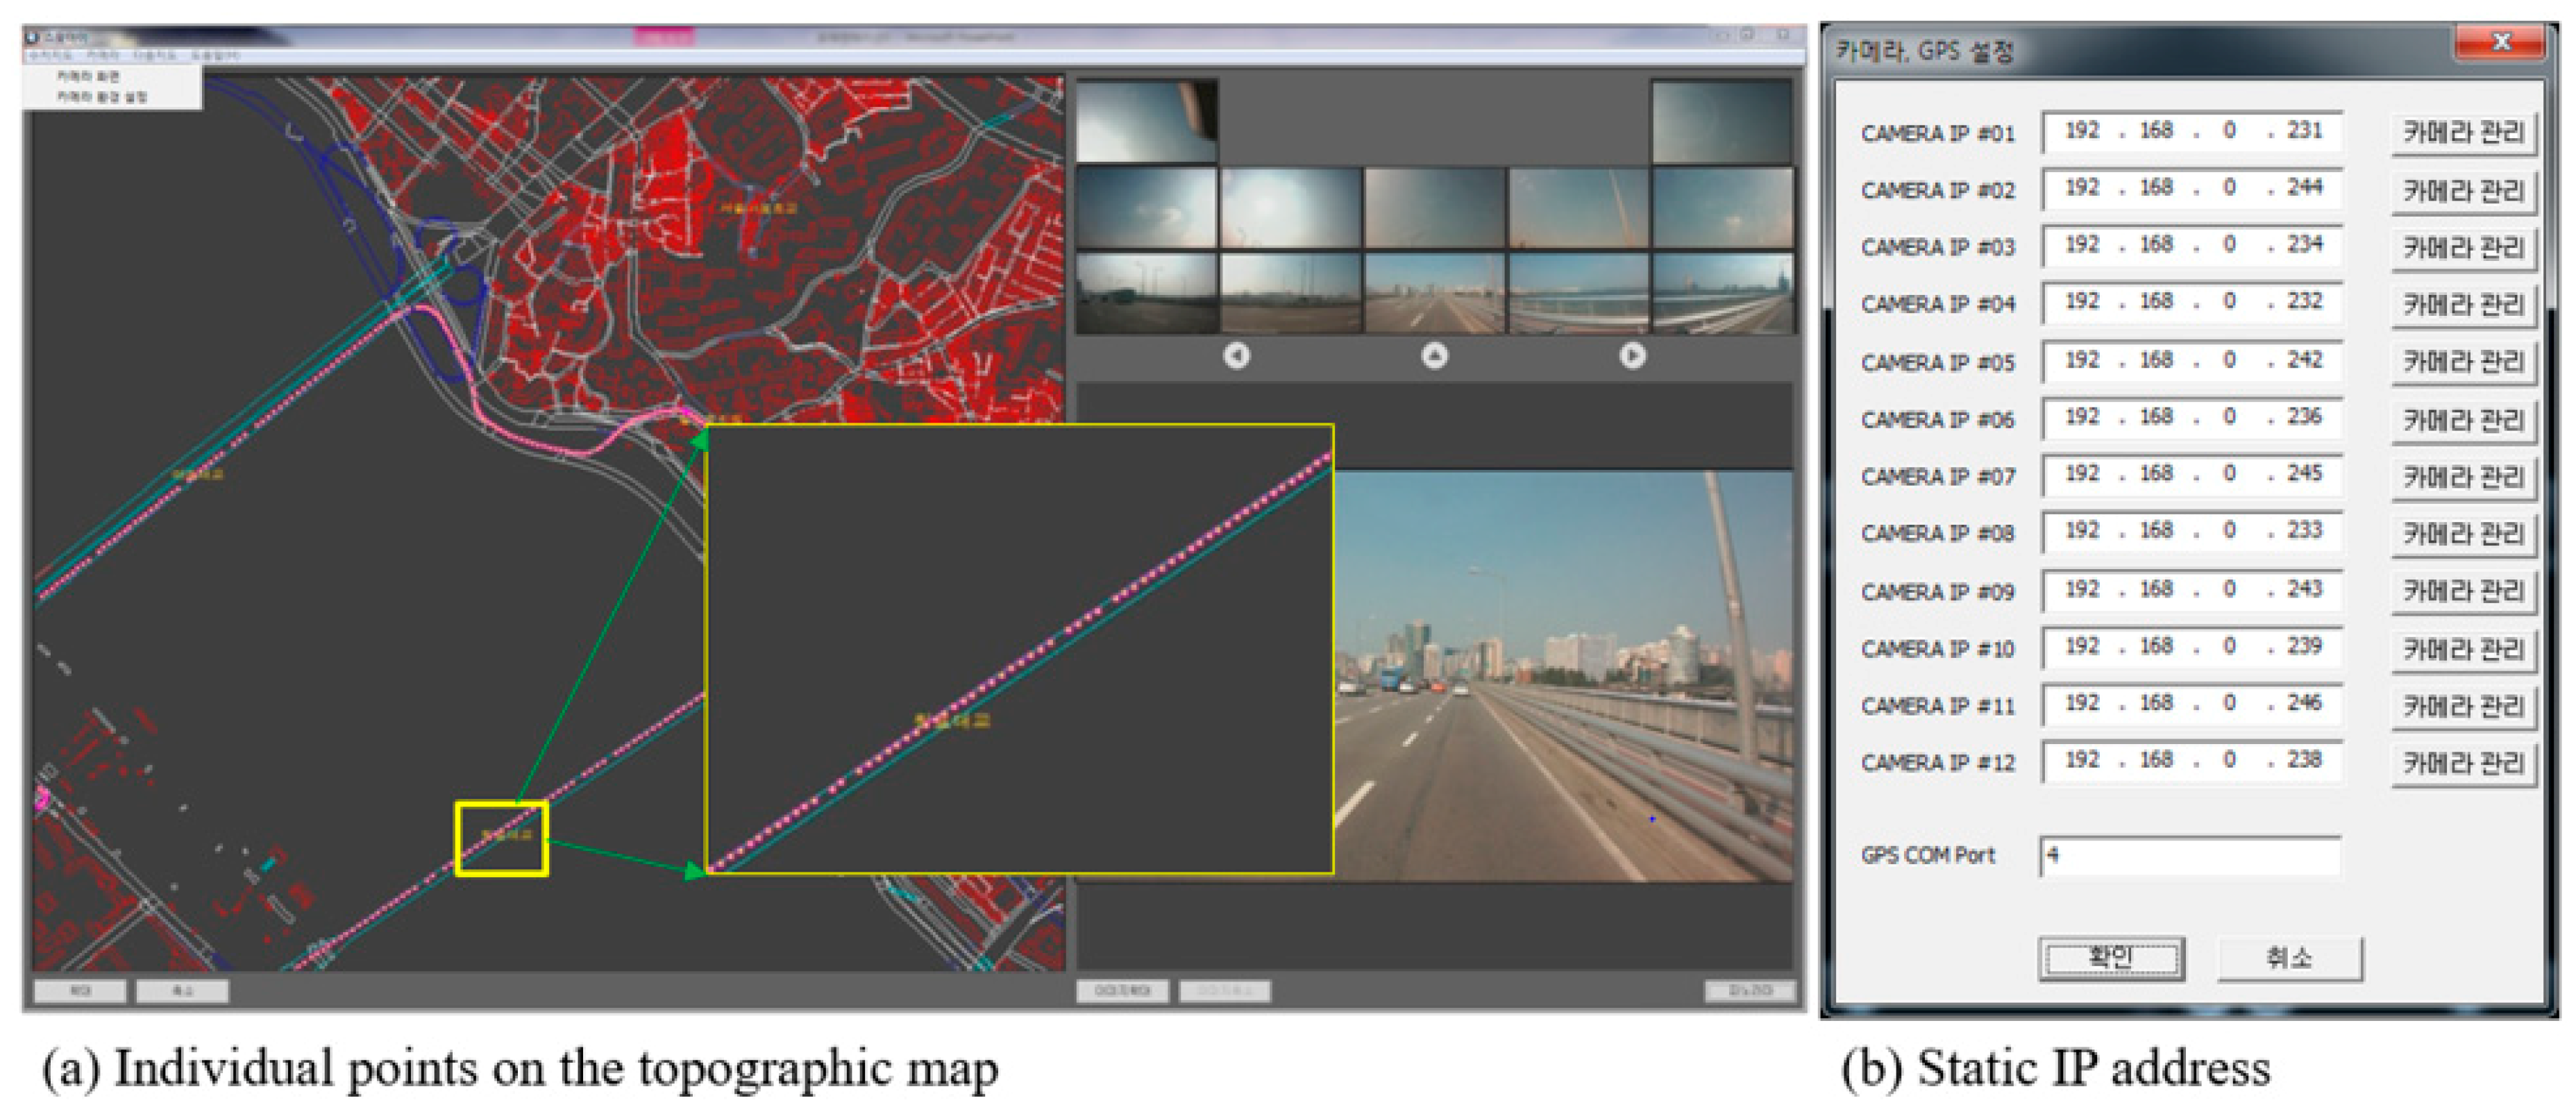The width and height of the screenshot is (2576, 1114).
Task: Click octet 244 of CAMERA IP #02
Action: click(x=2304, y=188)
